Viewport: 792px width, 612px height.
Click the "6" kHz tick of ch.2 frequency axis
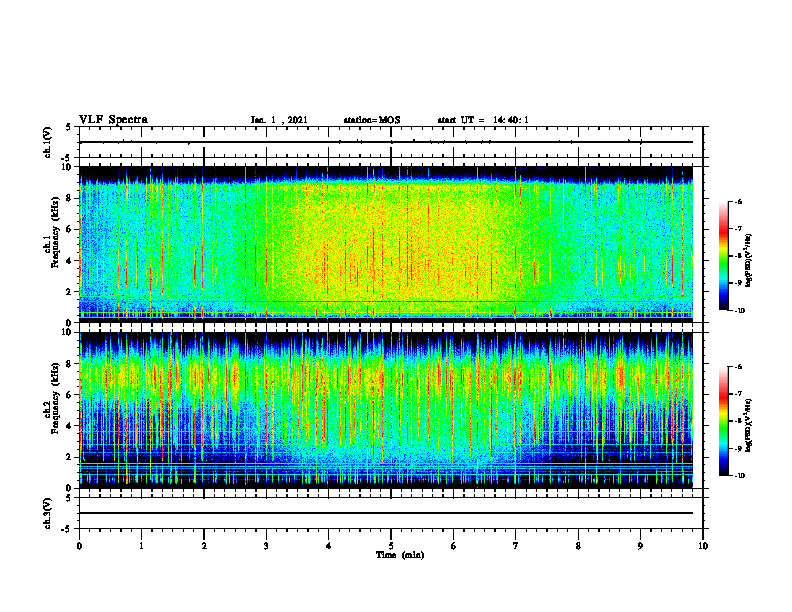[x=70, y=395]
